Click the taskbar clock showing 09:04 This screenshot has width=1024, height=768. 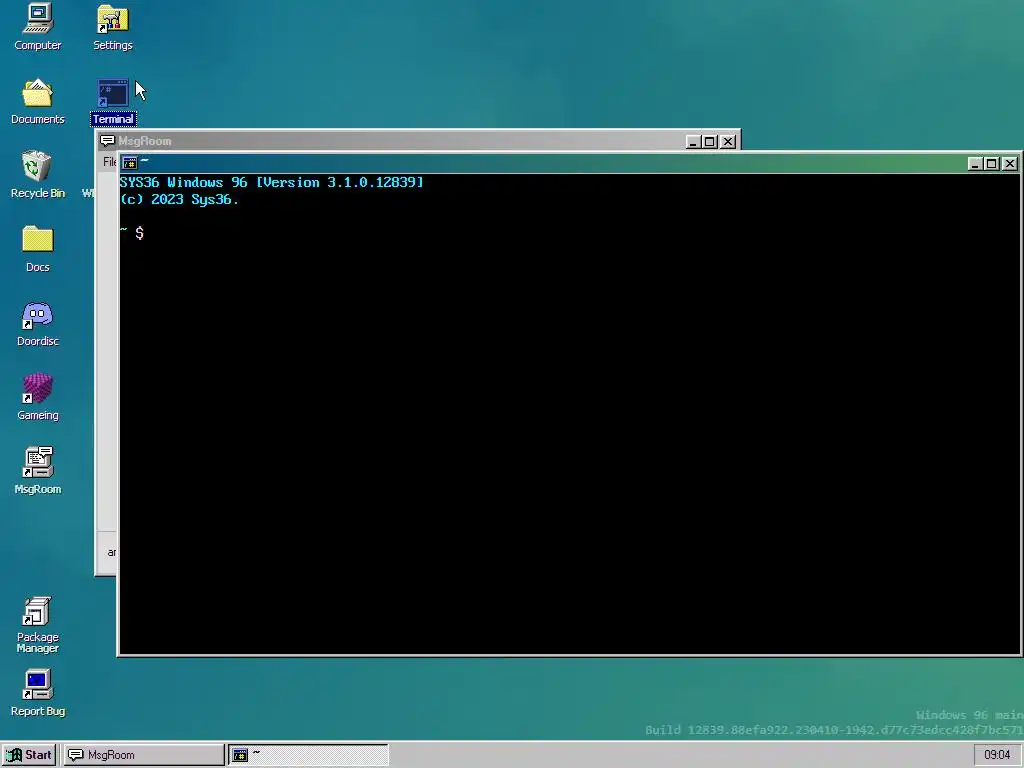[x=997, y=755]
